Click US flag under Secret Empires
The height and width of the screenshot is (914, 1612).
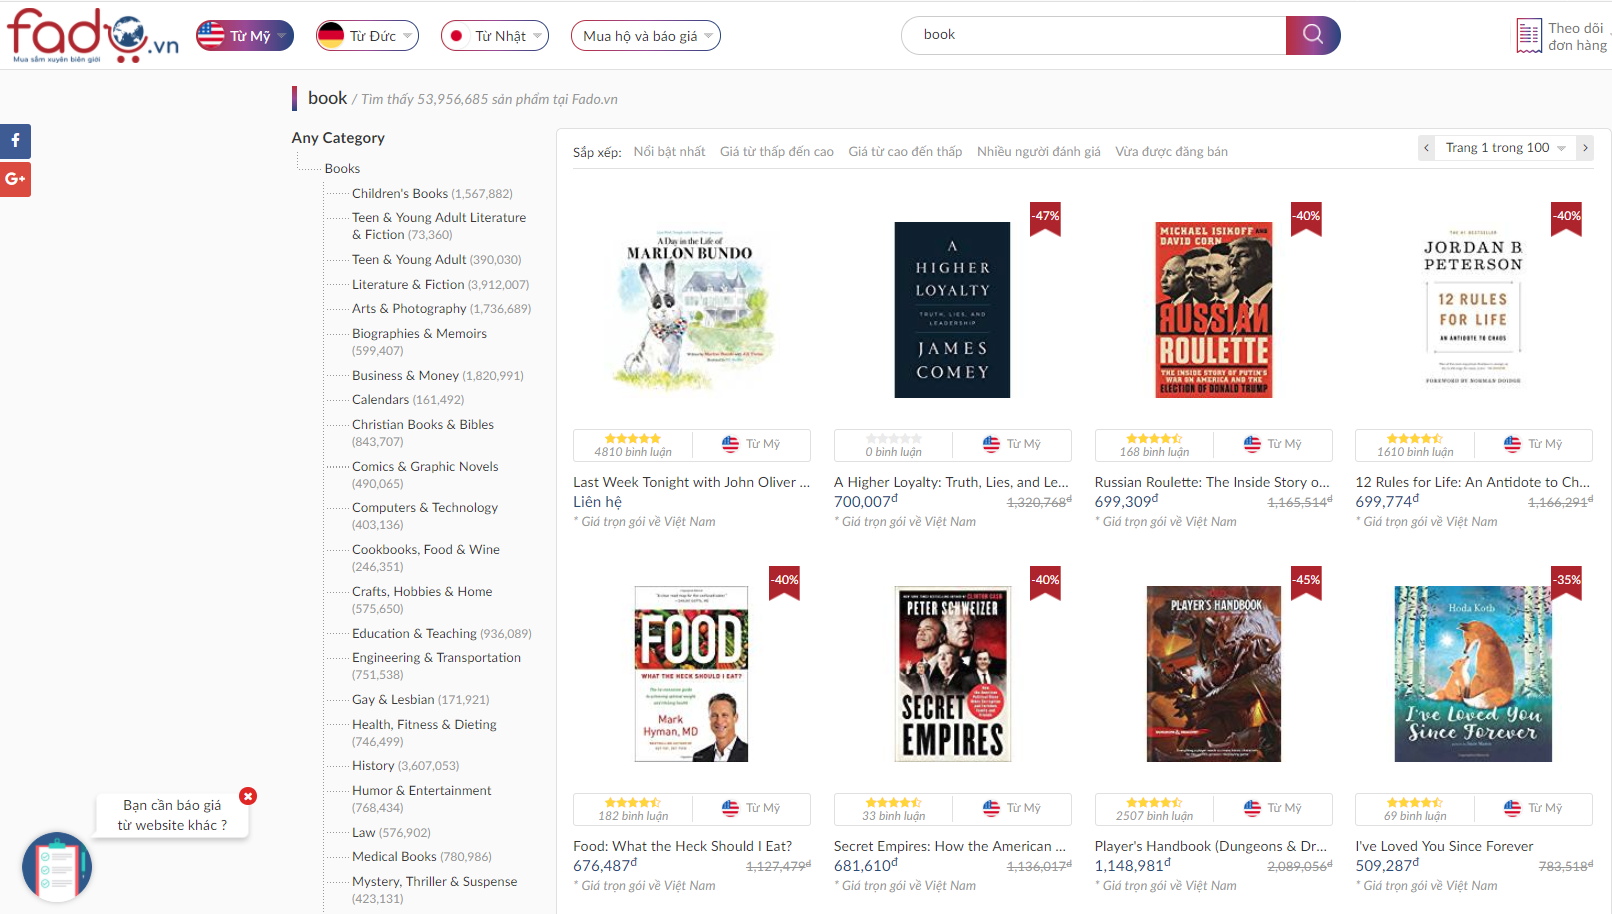pyautogui.click(x=991, y=808)
